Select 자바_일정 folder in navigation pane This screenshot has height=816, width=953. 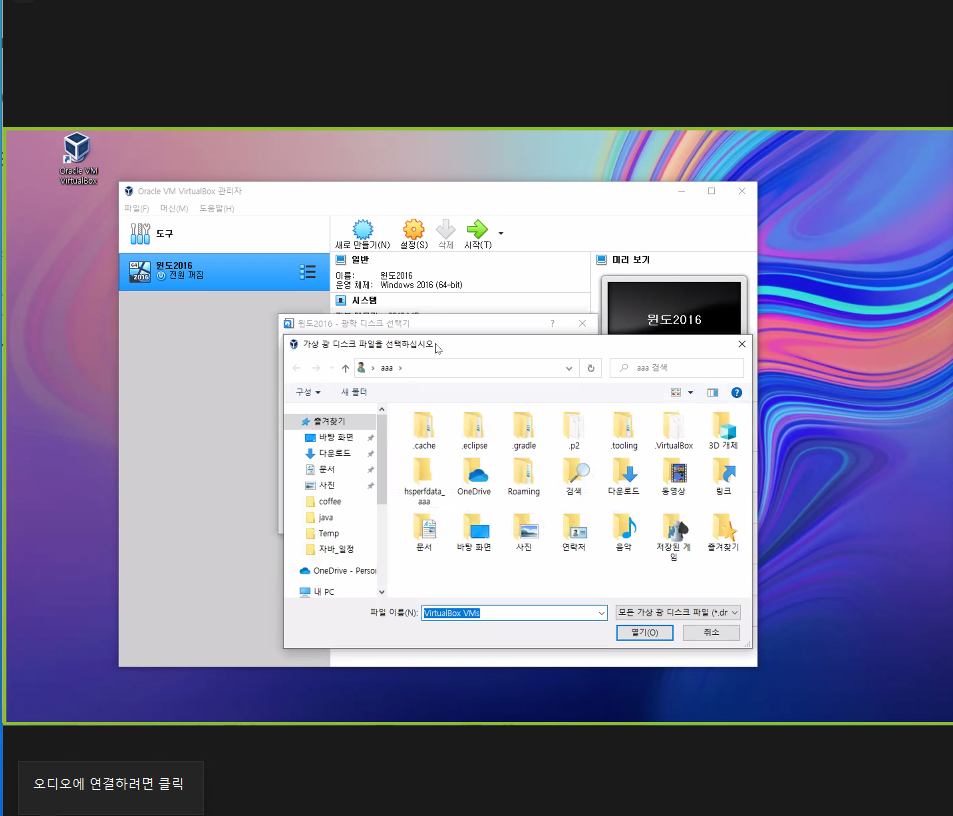[x=335, y=549]
